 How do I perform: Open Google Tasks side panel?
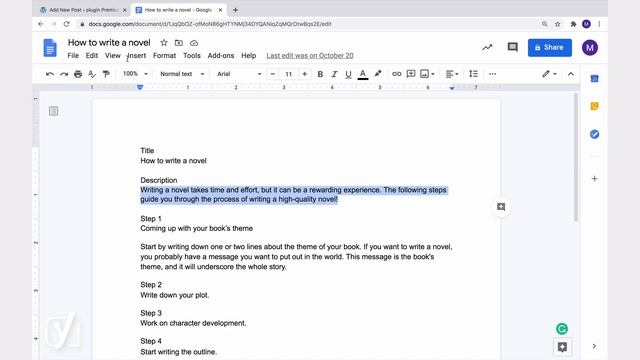(594, 134)
